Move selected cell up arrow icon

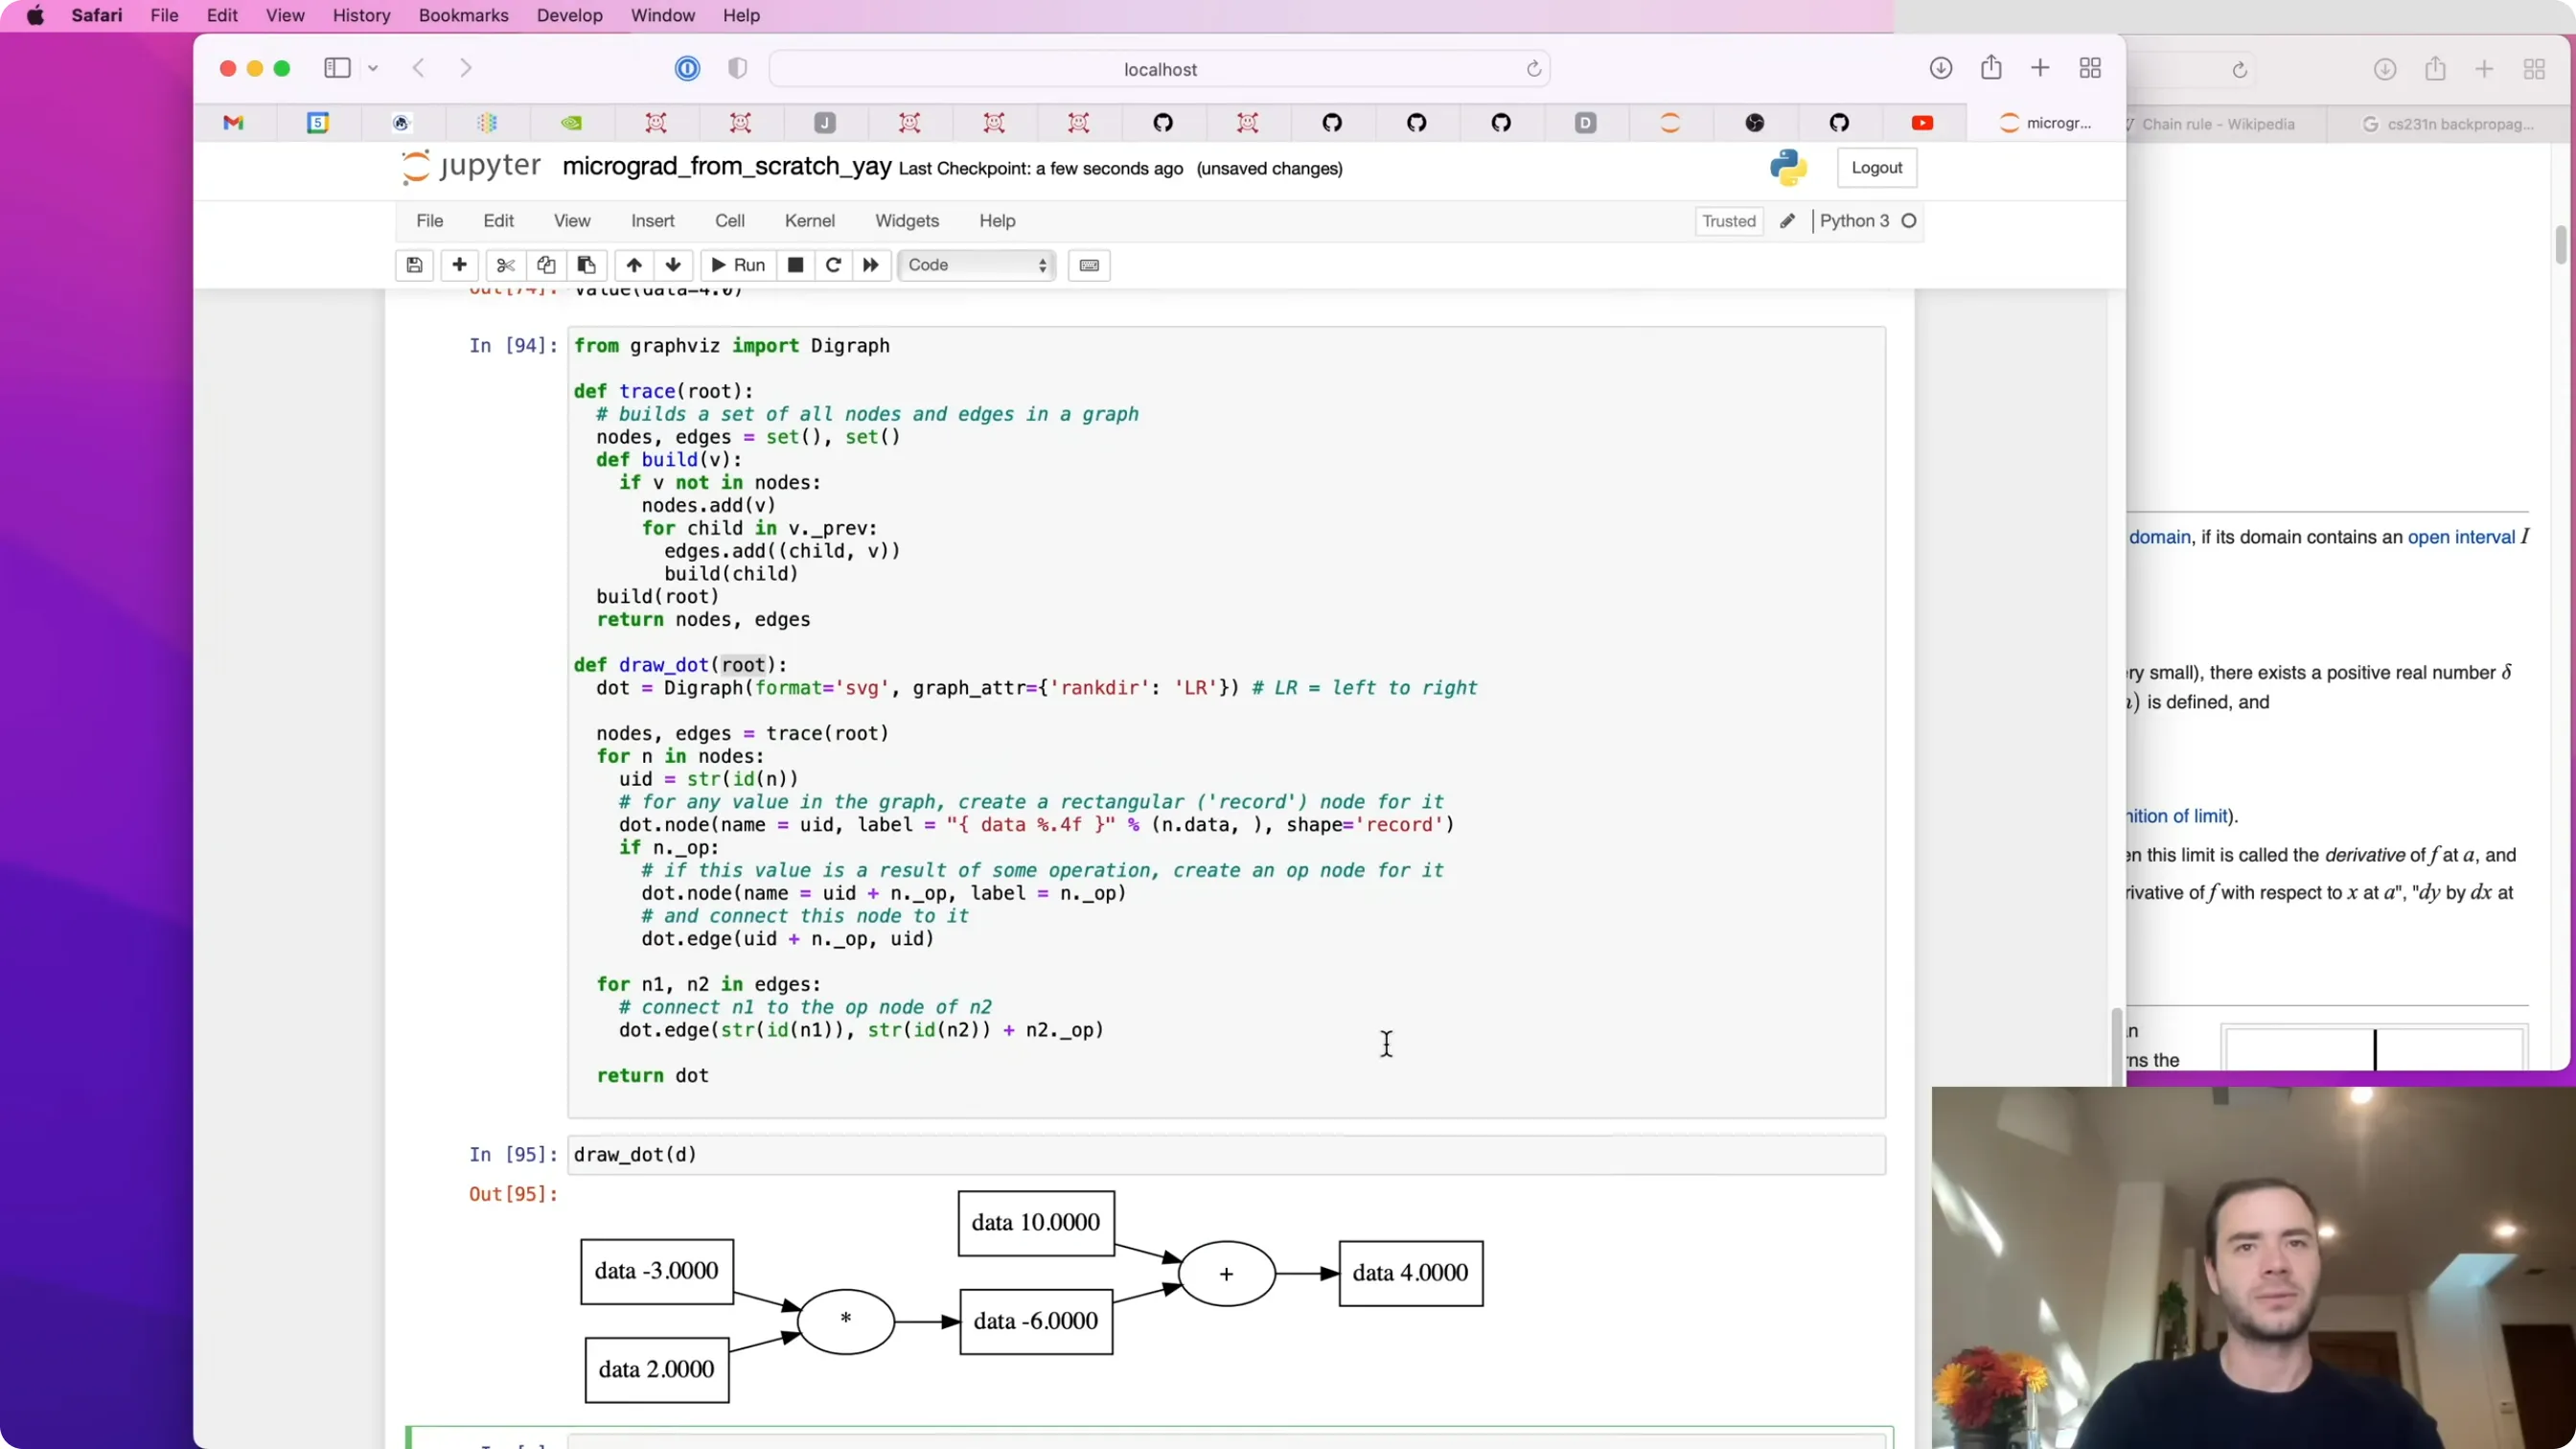634,265
